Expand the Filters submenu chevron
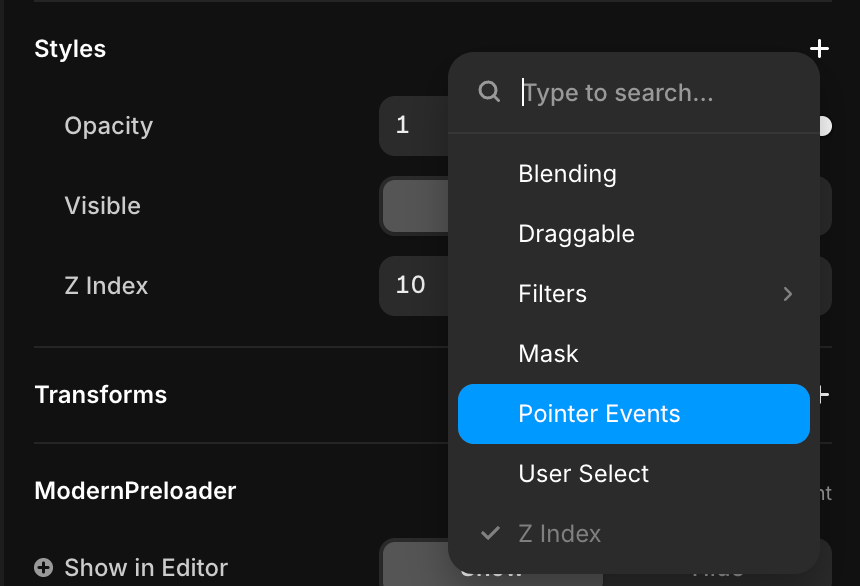Image resolution: width=860 pixels, height=586 pixels. click(x=788, y=294)
